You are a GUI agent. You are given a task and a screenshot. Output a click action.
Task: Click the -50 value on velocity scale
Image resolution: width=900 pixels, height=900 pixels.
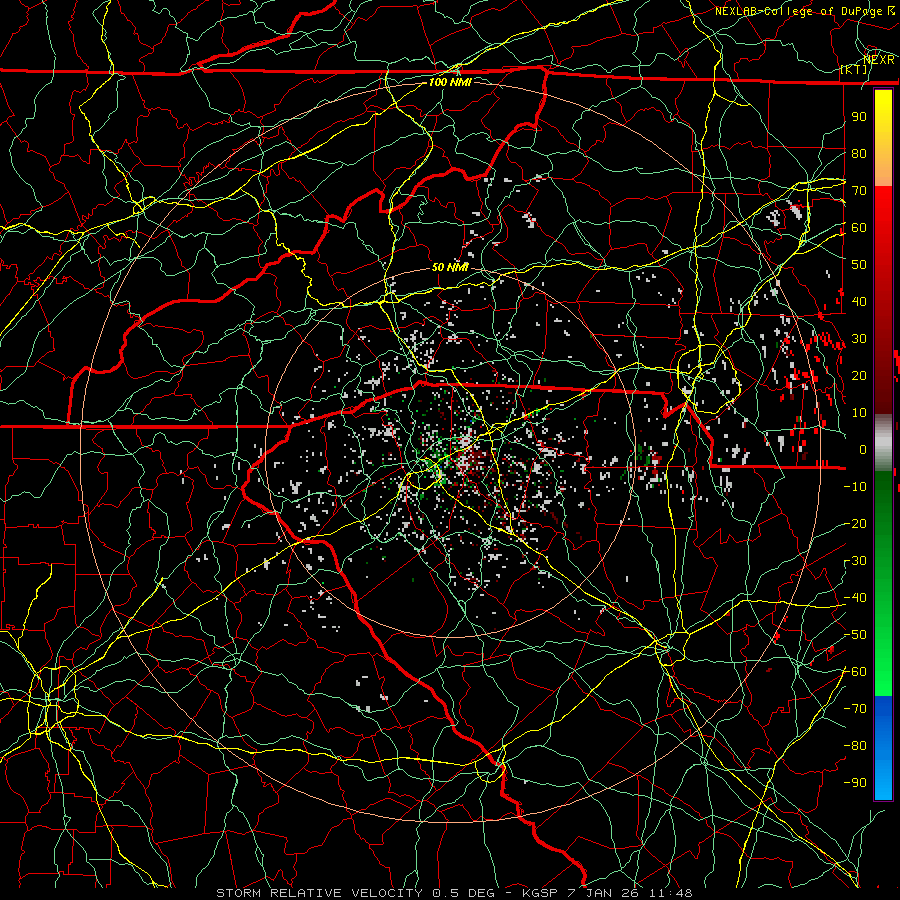coord(855,635)
